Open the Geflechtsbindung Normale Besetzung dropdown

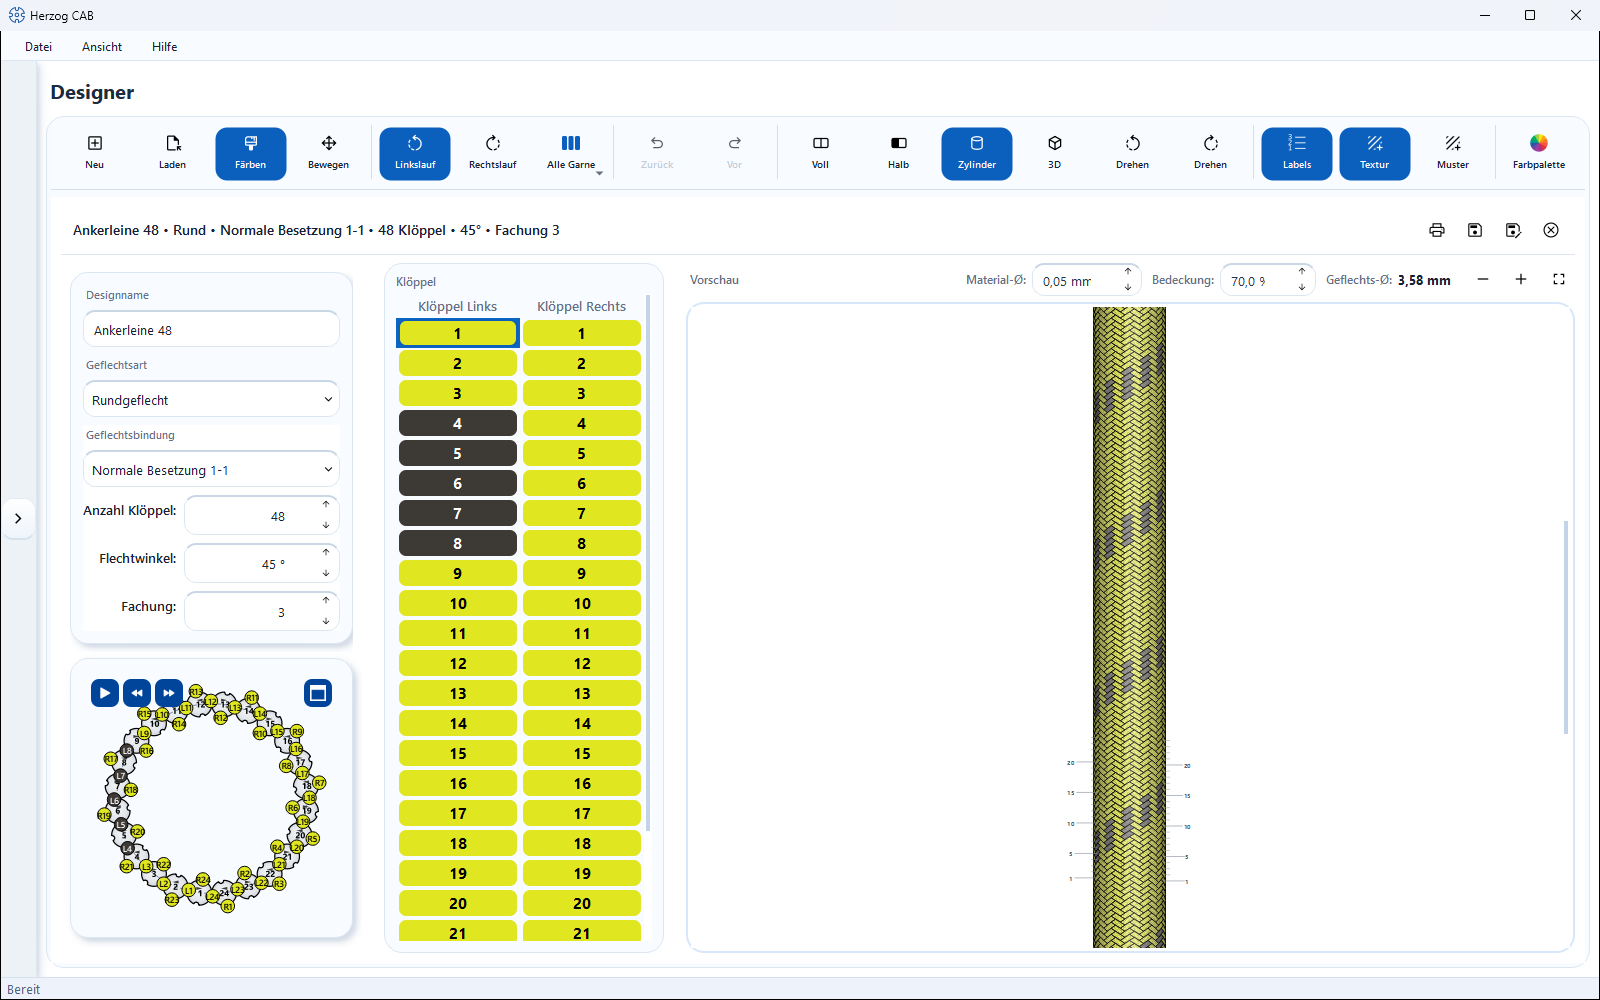(x=211, y=470)
